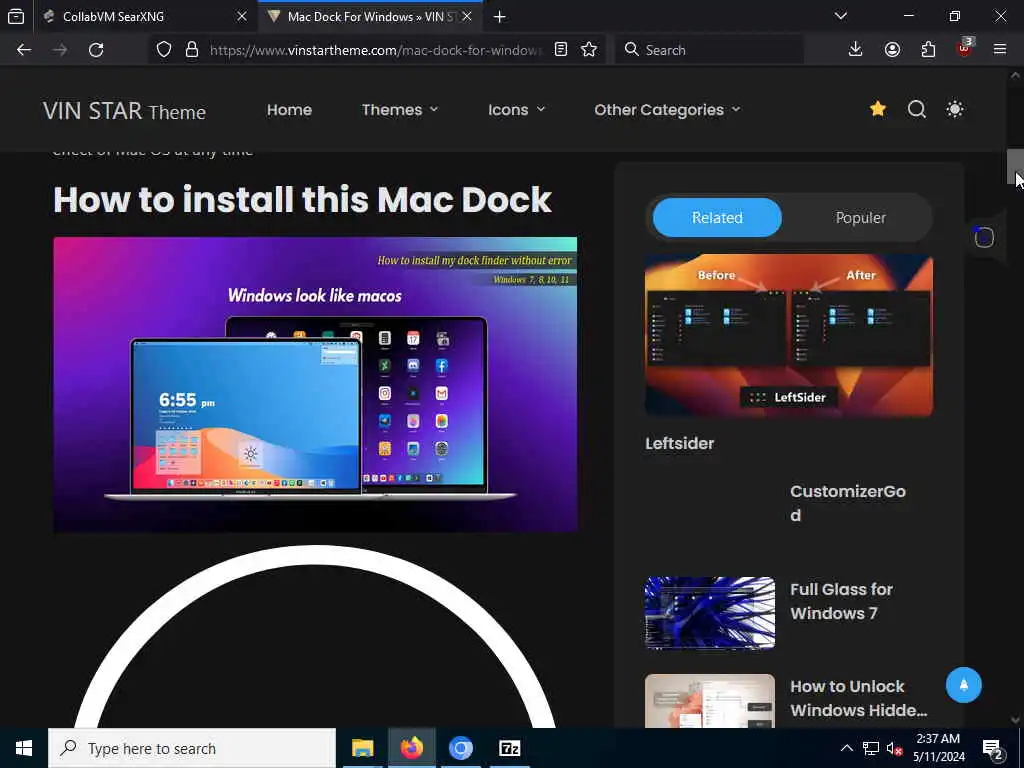Expand the Icons dropdown menu

pos(517,110)
